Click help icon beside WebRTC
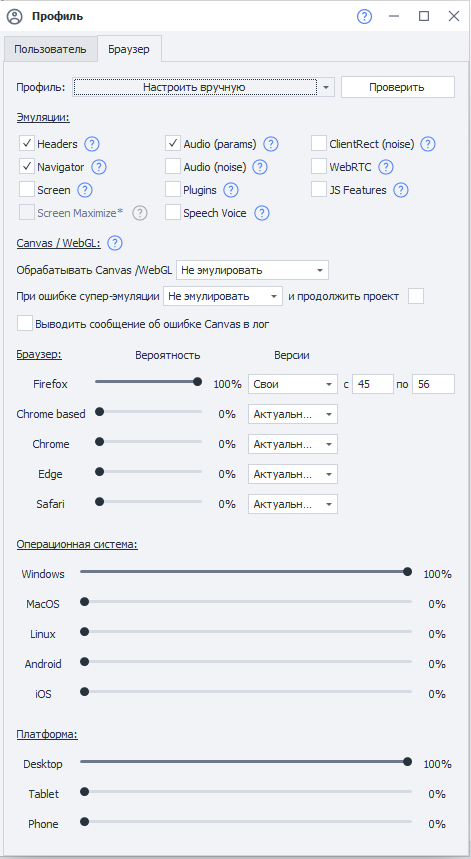 point(386,167)
